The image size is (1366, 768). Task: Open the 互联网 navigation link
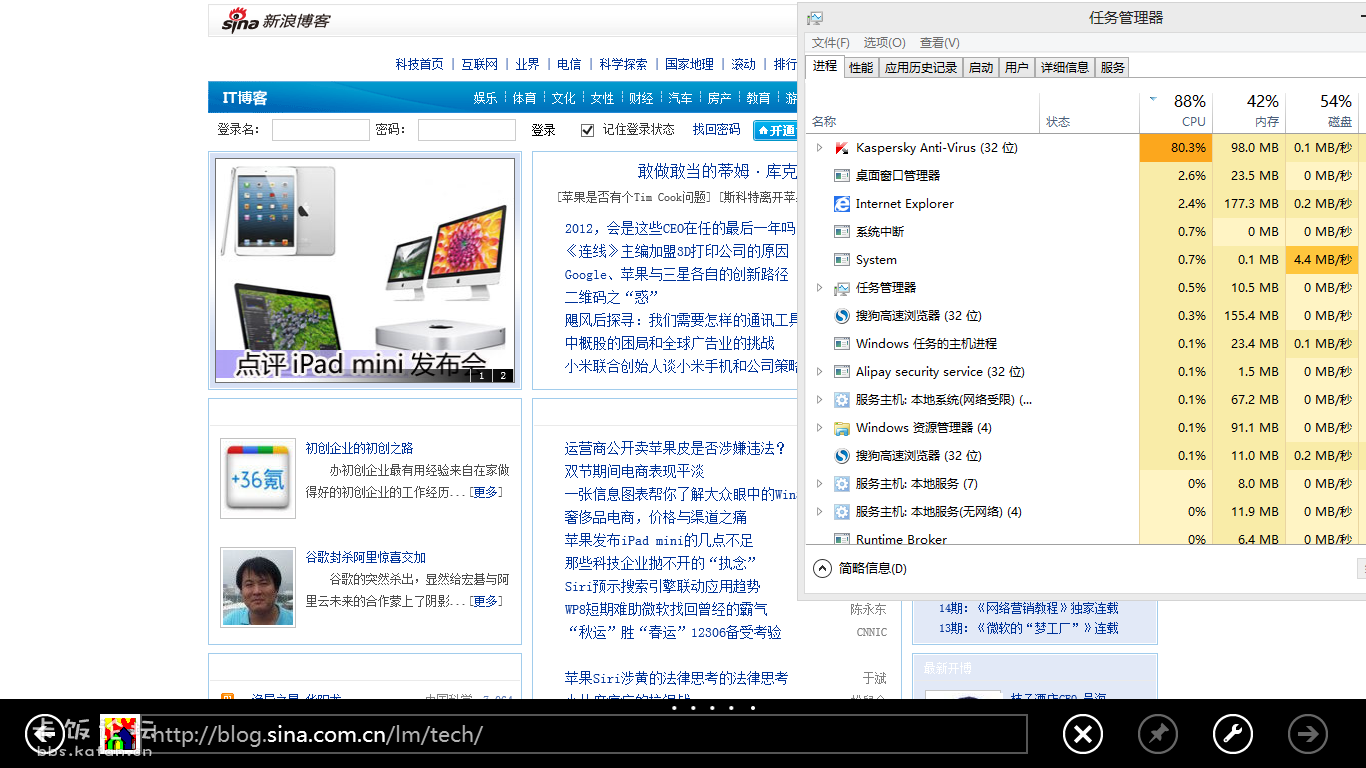(479, 64)
